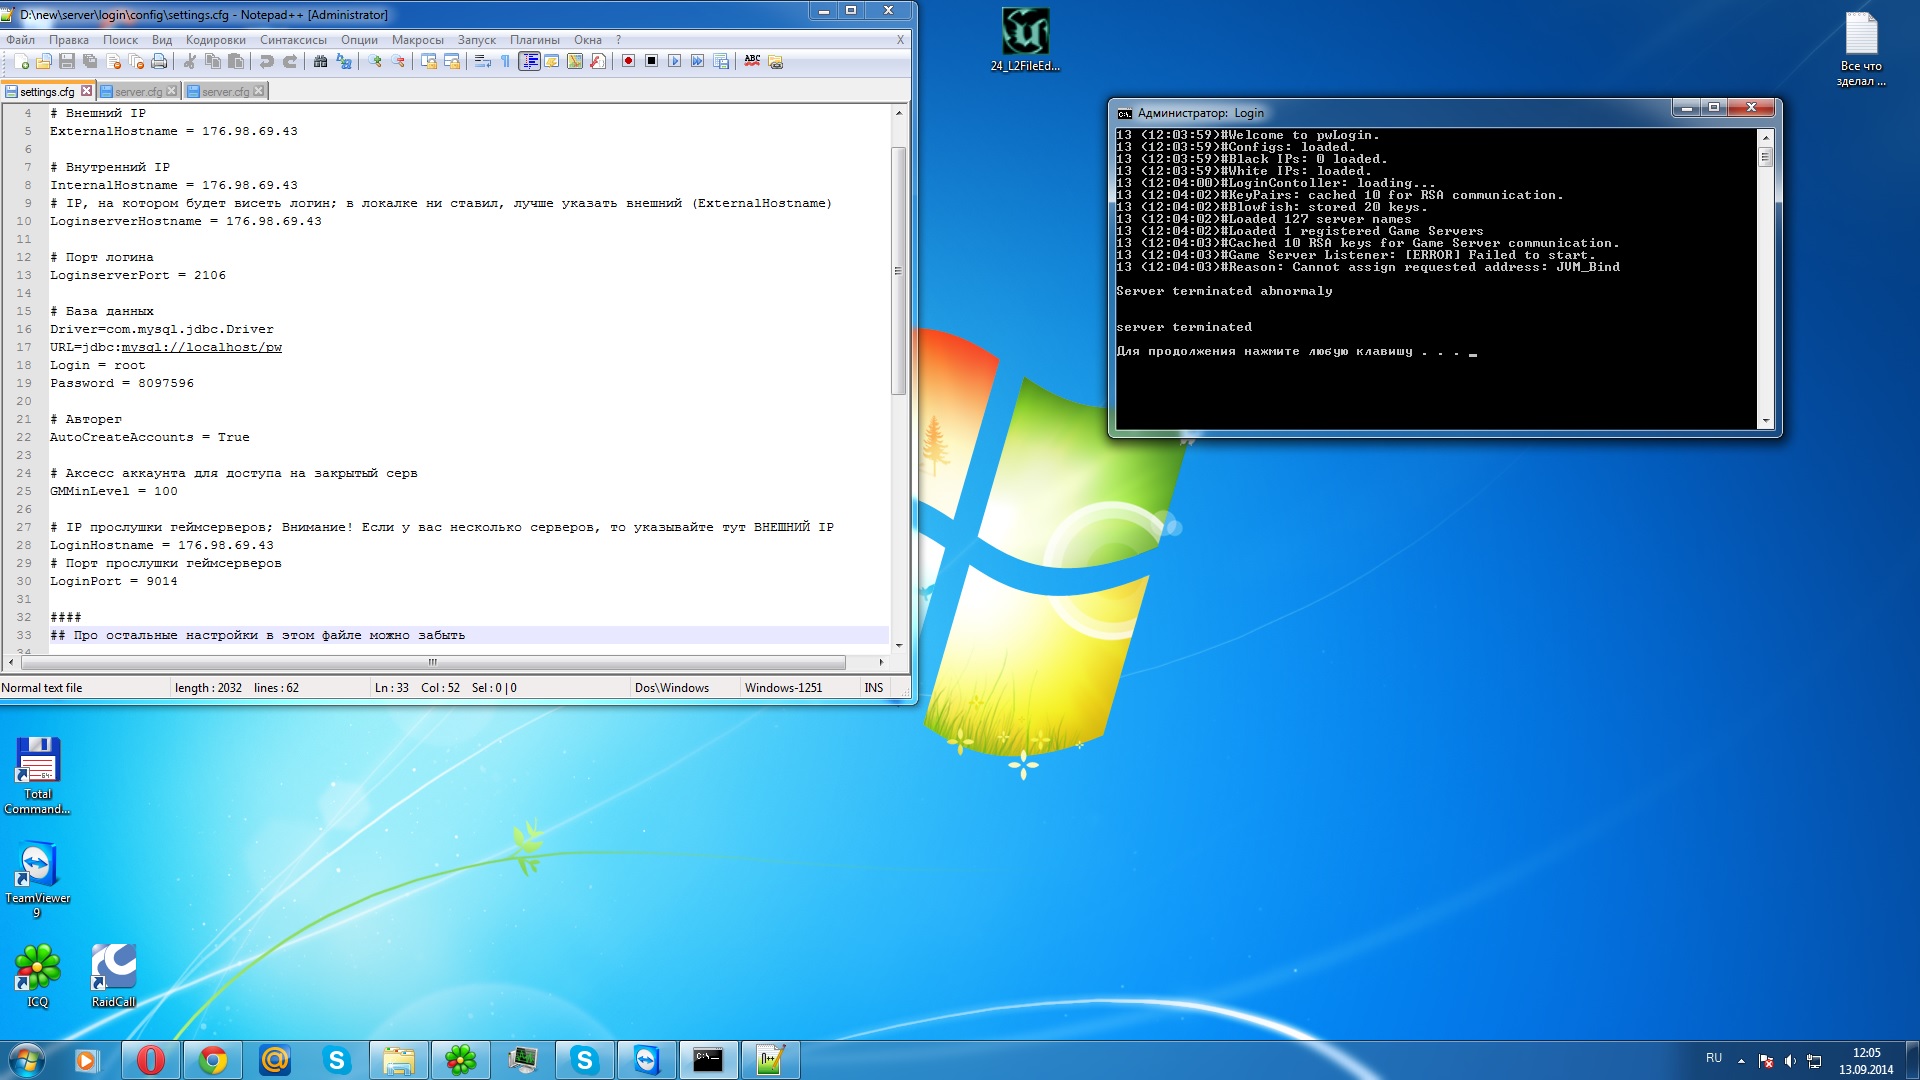Image resolution: width=1920 pixels, height=1080 pixels.
Task: Open the Плагины menu
Action: tap(535, 40)
